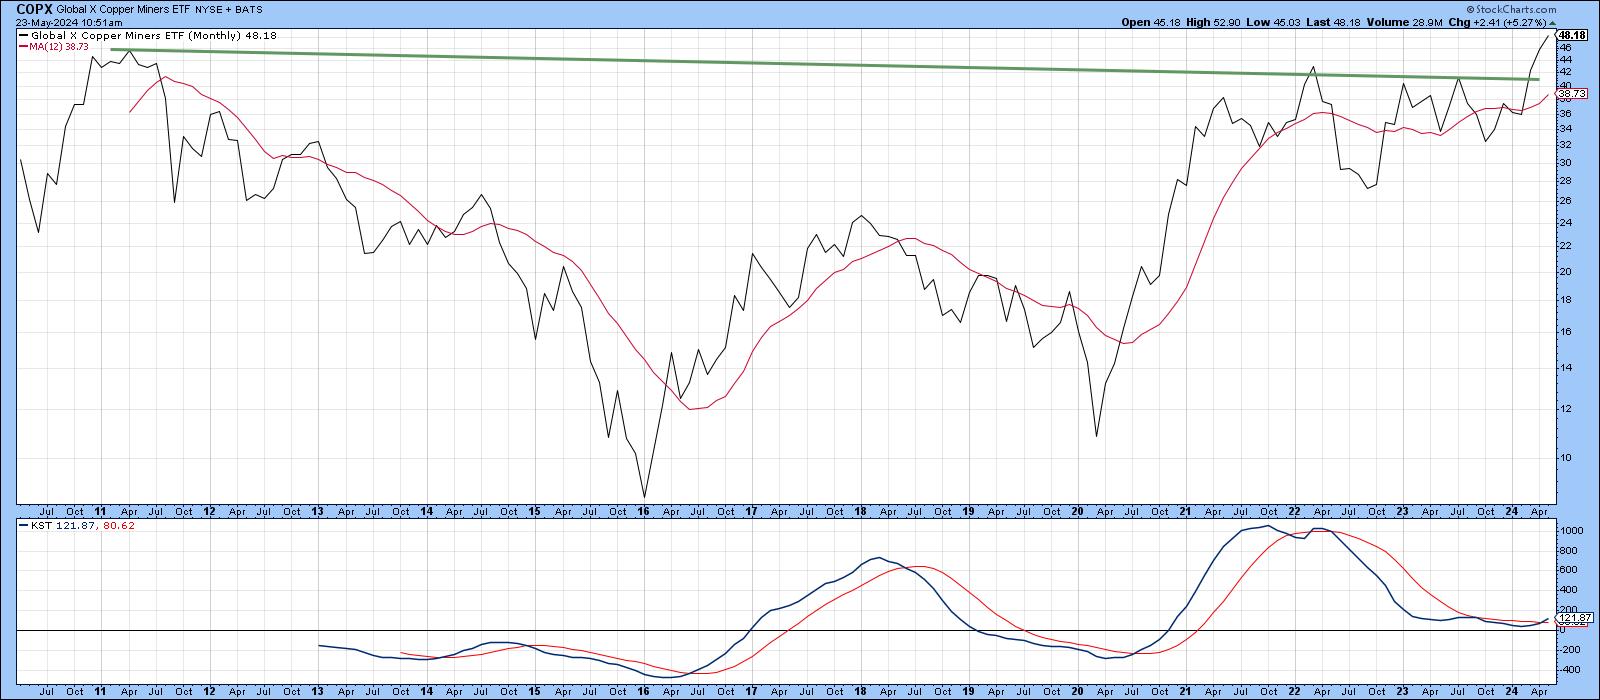Select the "Open 45.18" header value
The image size is (1600, 700).
click(x=1150, y=21)
